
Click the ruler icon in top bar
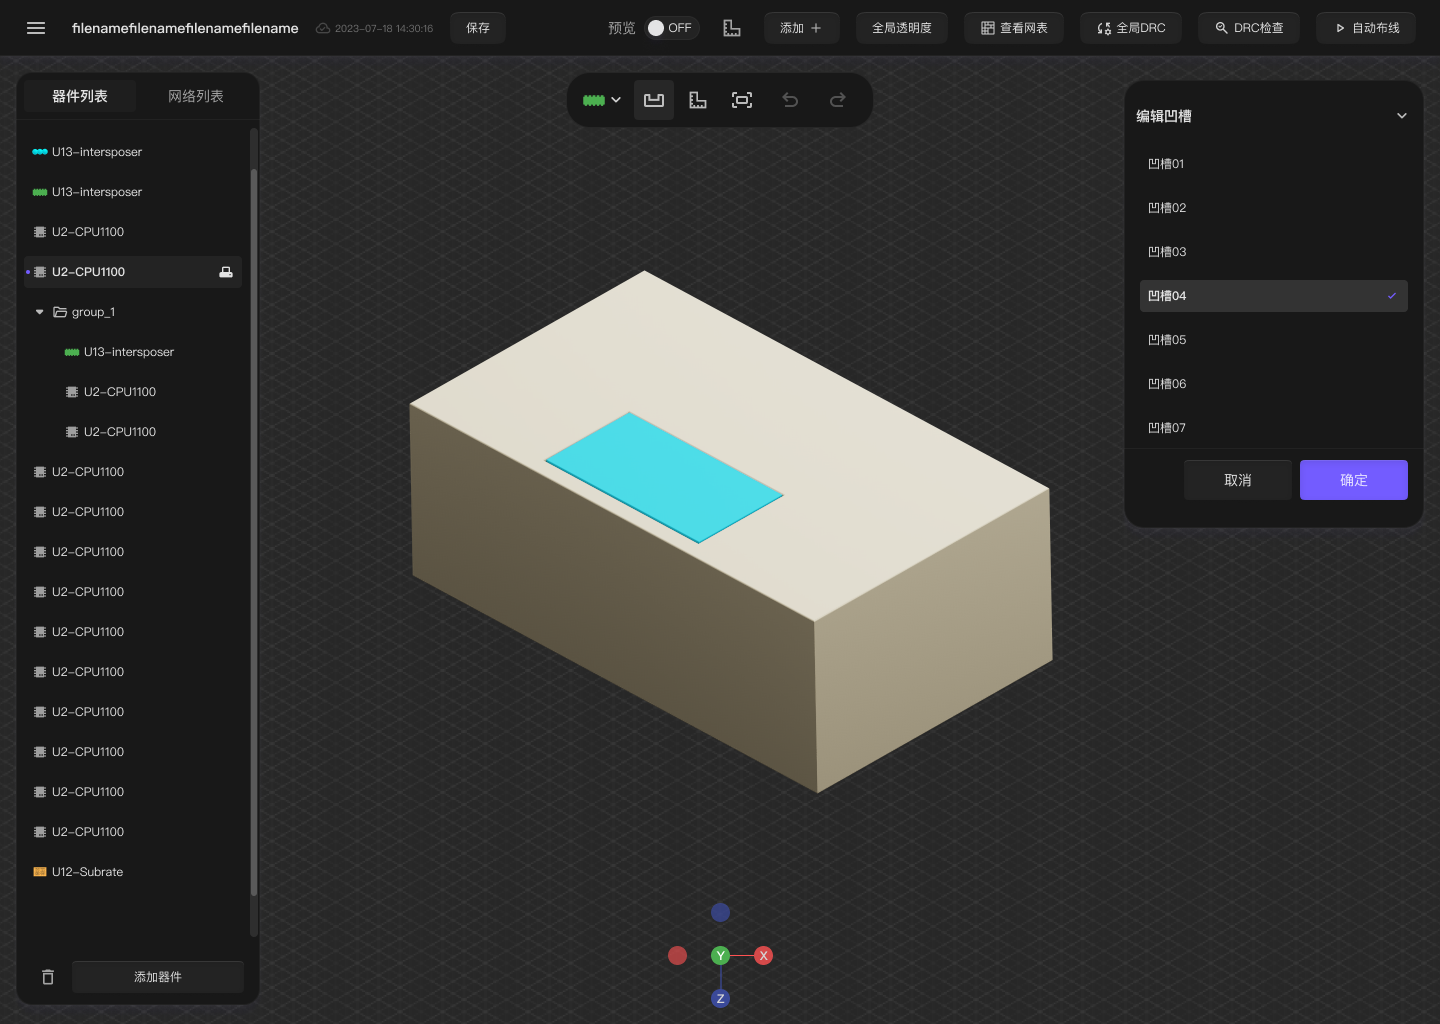click(732, 28)
